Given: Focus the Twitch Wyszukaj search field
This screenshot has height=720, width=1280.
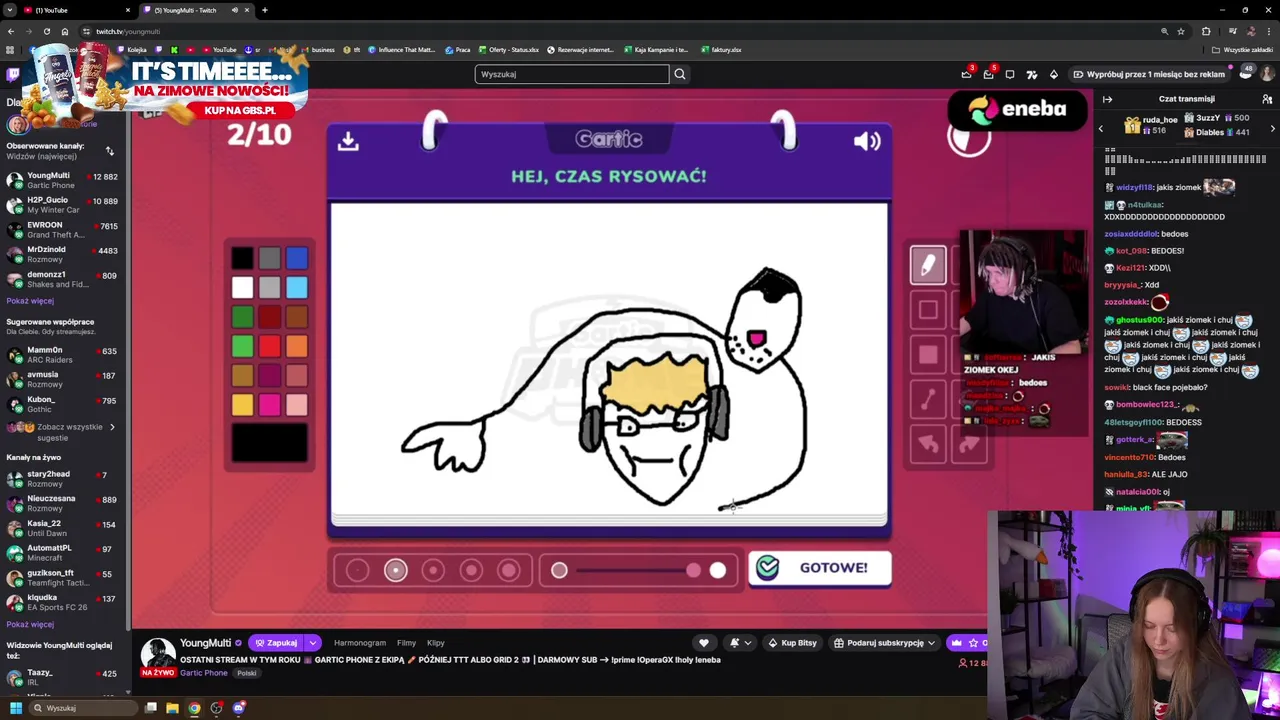Looking at the screenshot, I should [572, 74].
